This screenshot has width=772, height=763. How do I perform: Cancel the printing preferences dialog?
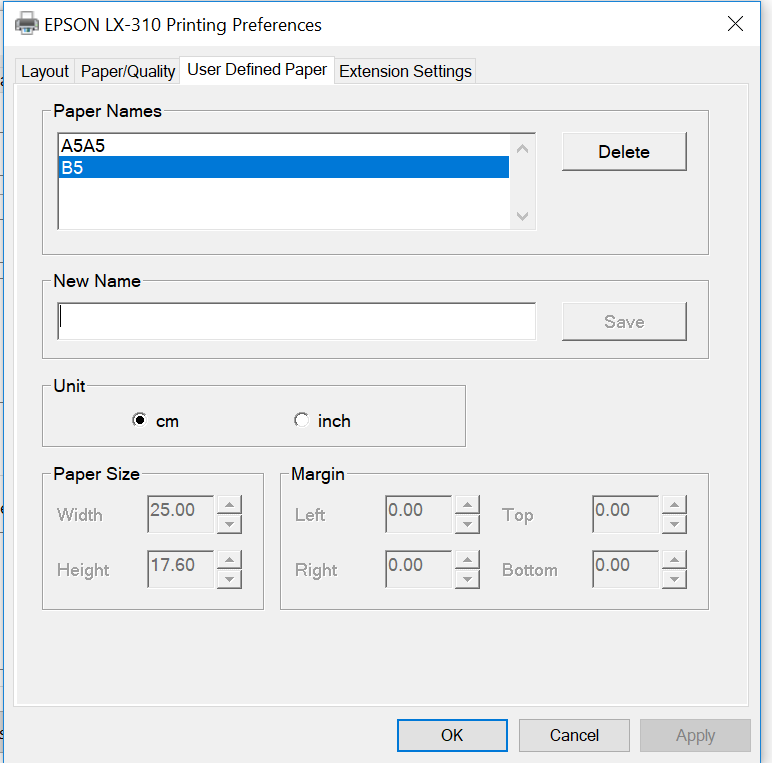[x=574, y=735]
